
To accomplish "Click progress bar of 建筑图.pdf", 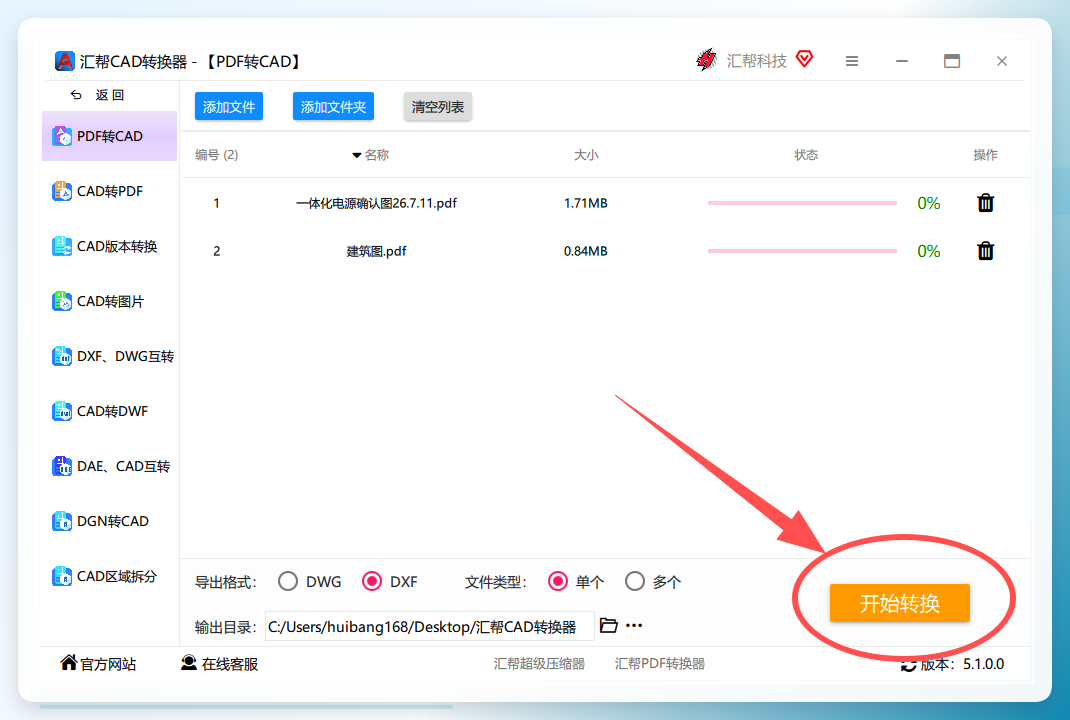I will [802, 251].
